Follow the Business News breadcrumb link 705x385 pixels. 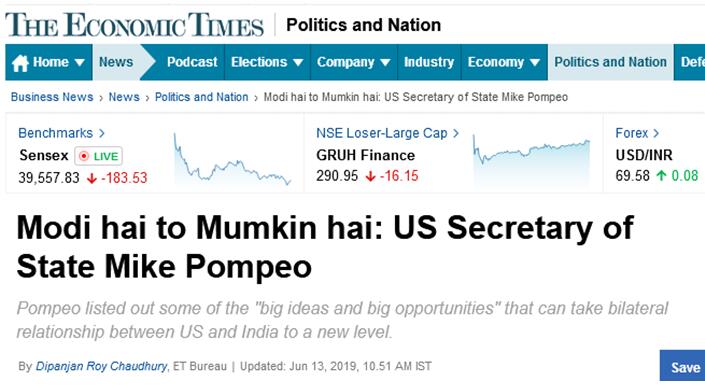coord(52,97)
